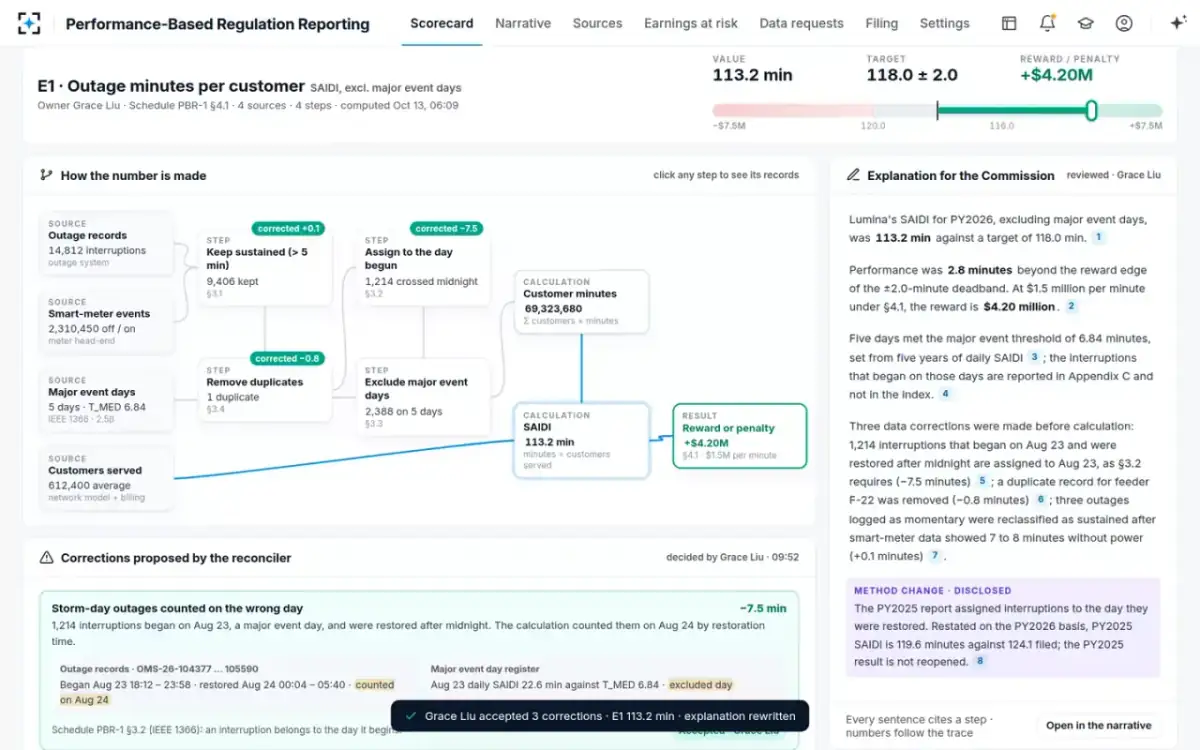Click Open in the narrative button
This screenshot has width=1200, height=750.
1097,725
